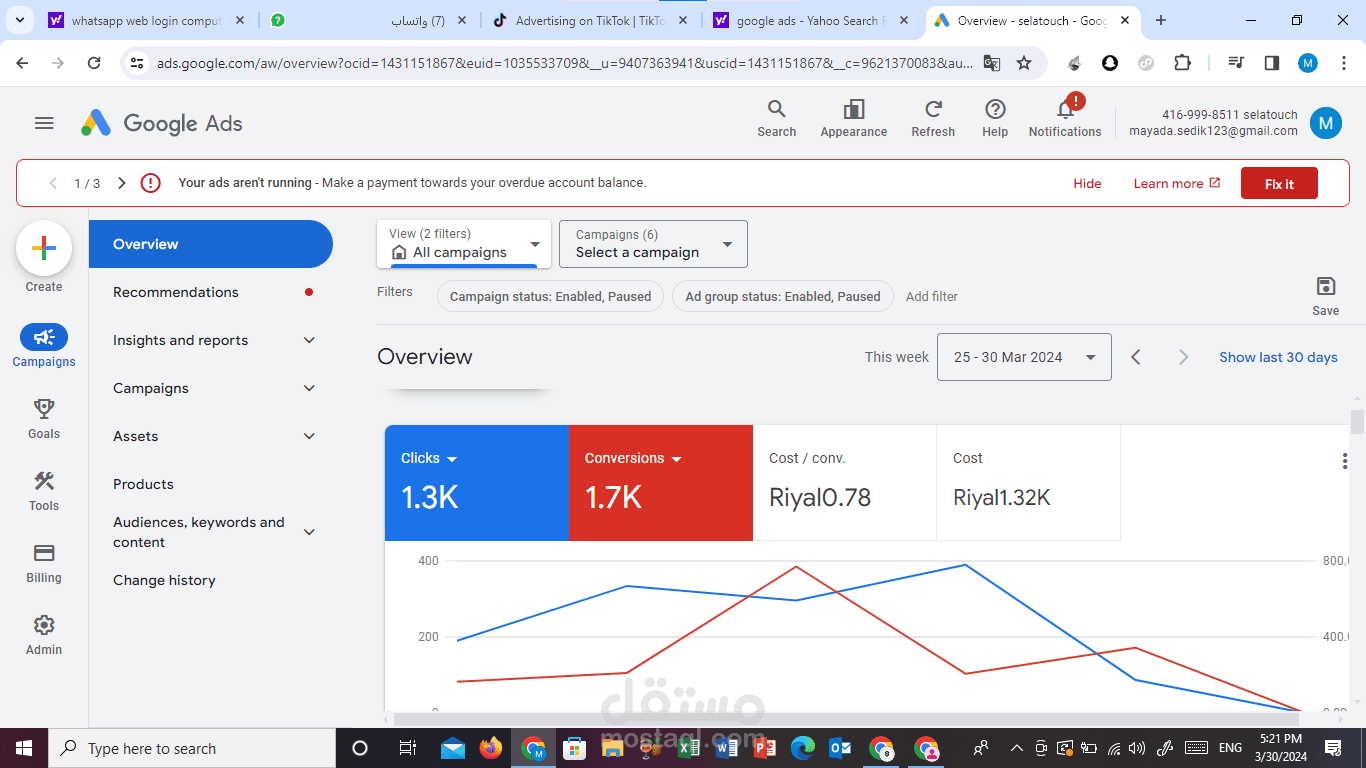Click the Campaign status: Enabled, Paused filter chip
This screenshot has height=768, width=1366.
click(550, 296)
